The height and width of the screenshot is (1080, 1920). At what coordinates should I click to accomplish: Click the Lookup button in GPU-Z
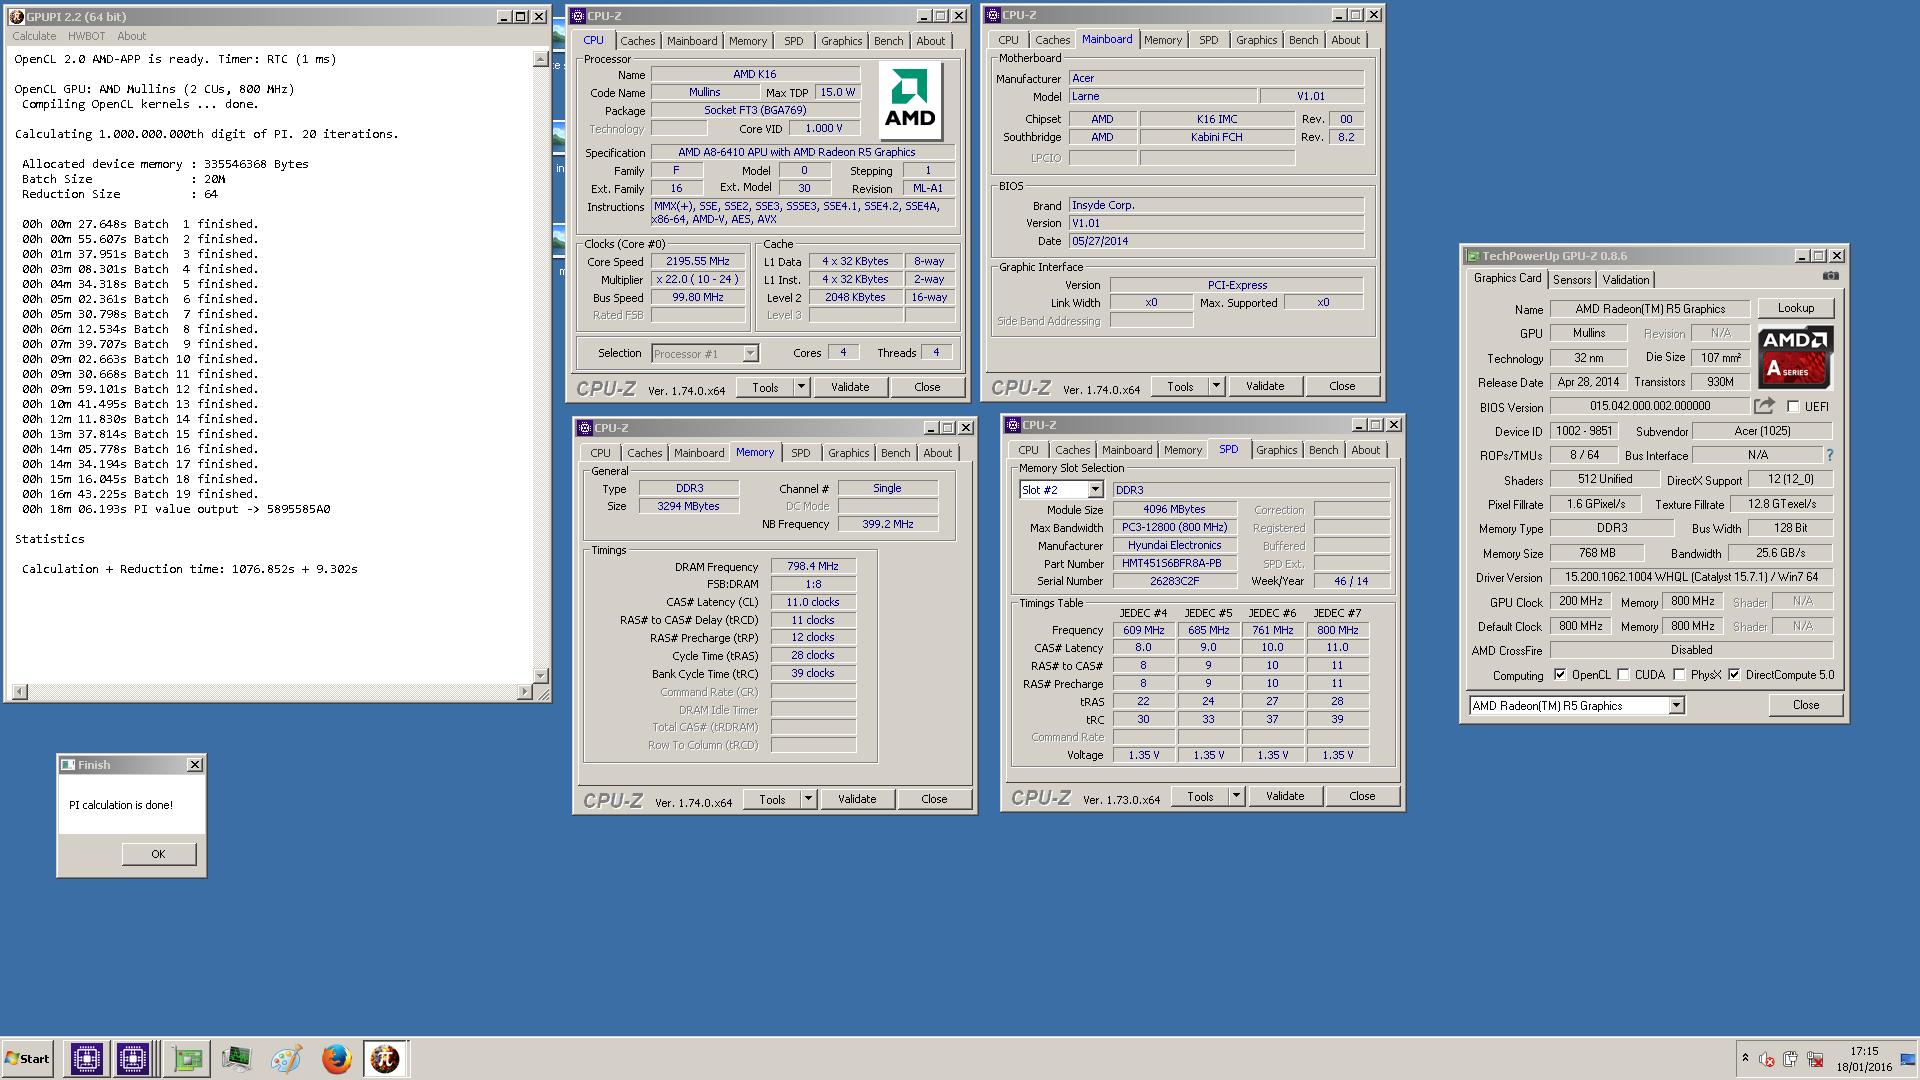point(1795,308)
